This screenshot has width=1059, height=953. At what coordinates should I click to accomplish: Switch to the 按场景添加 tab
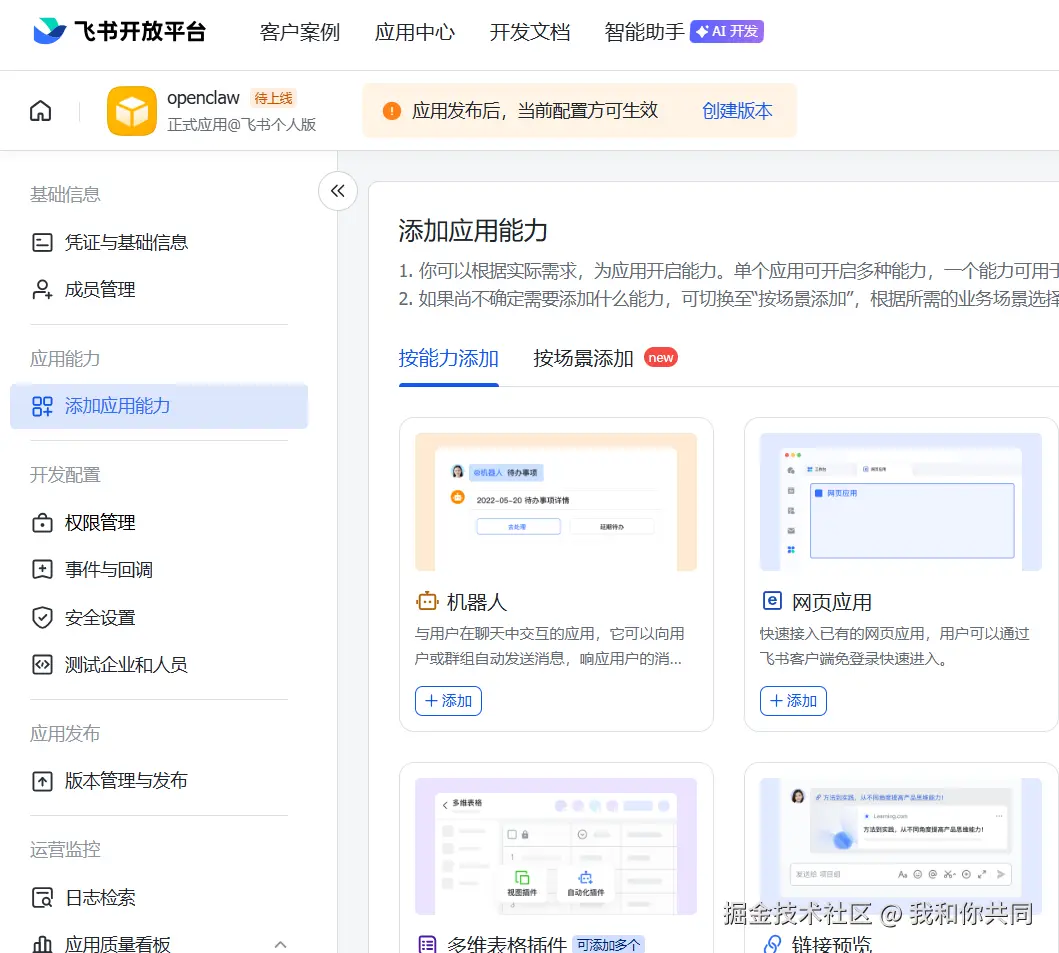584,357
